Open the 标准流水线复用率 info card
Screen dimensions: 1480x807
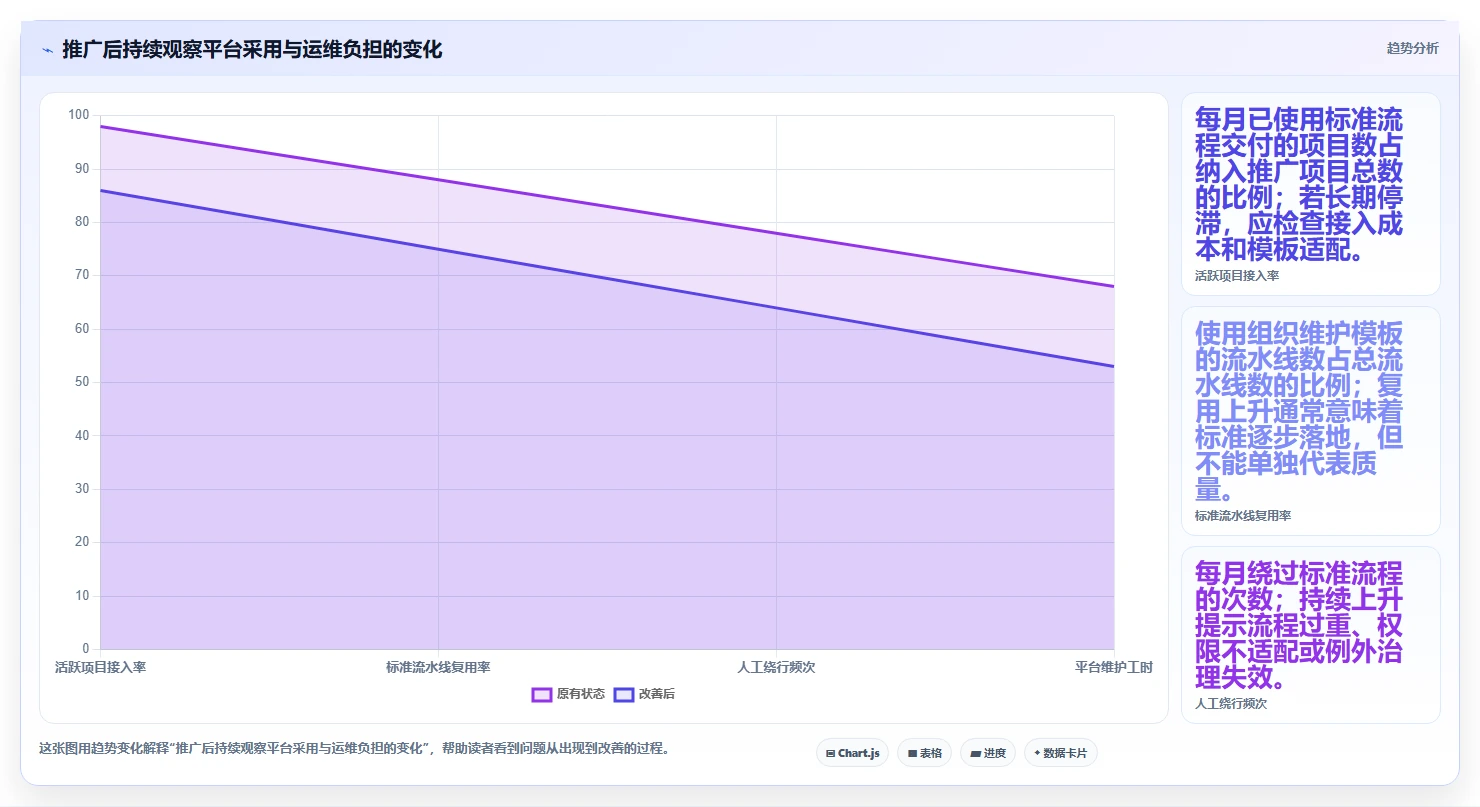(x=1310, y=421)
